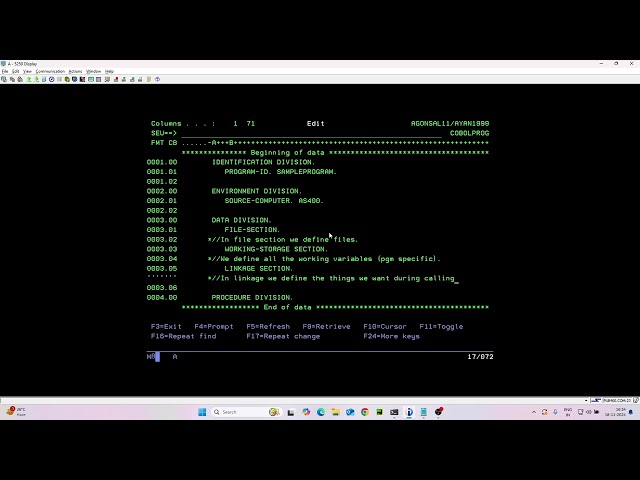Click the PROCEDURE DIVISION line

[x=252, y=298]
